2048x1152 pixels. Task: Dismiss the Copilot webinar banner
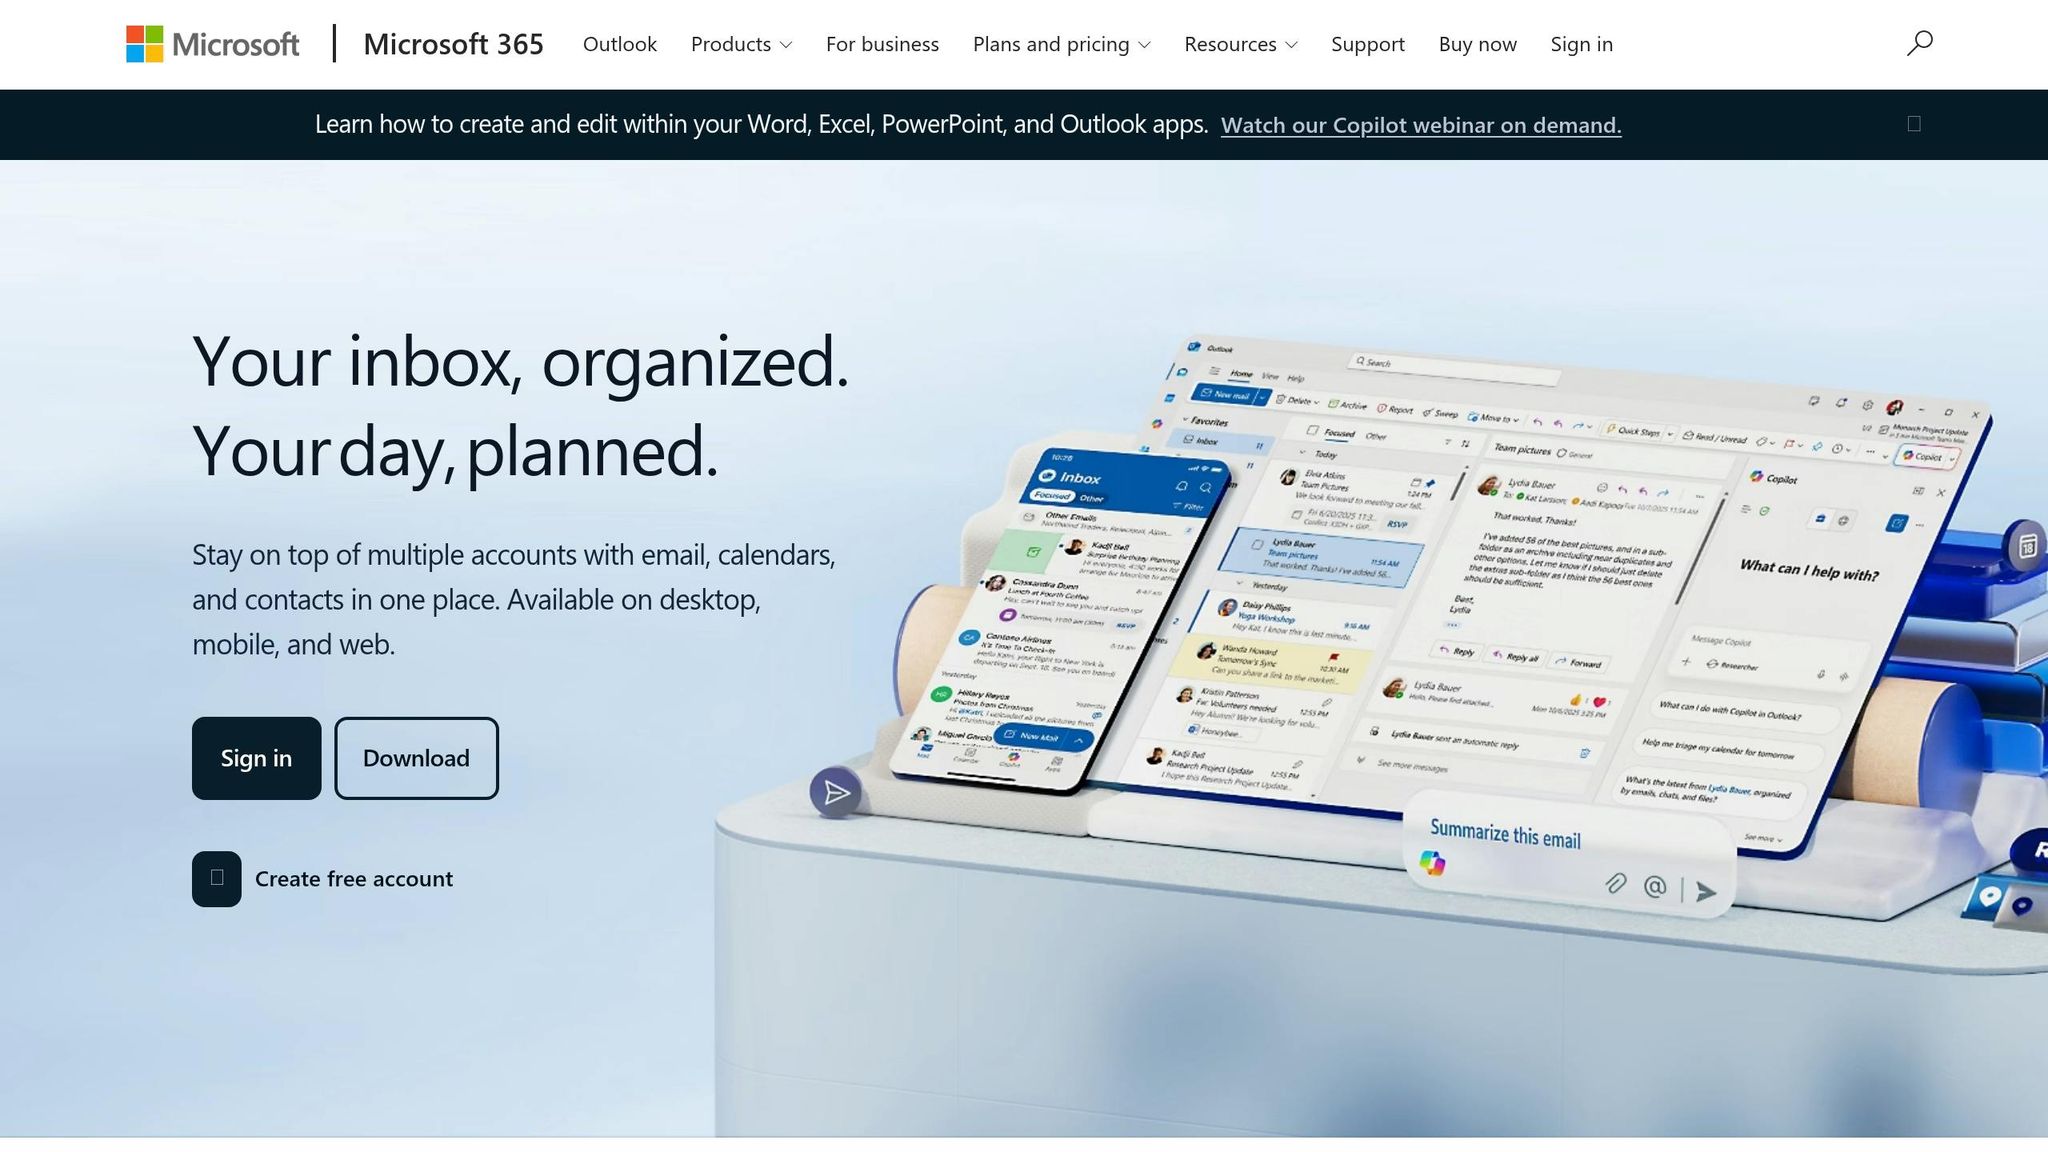[x=1914, y=124]
